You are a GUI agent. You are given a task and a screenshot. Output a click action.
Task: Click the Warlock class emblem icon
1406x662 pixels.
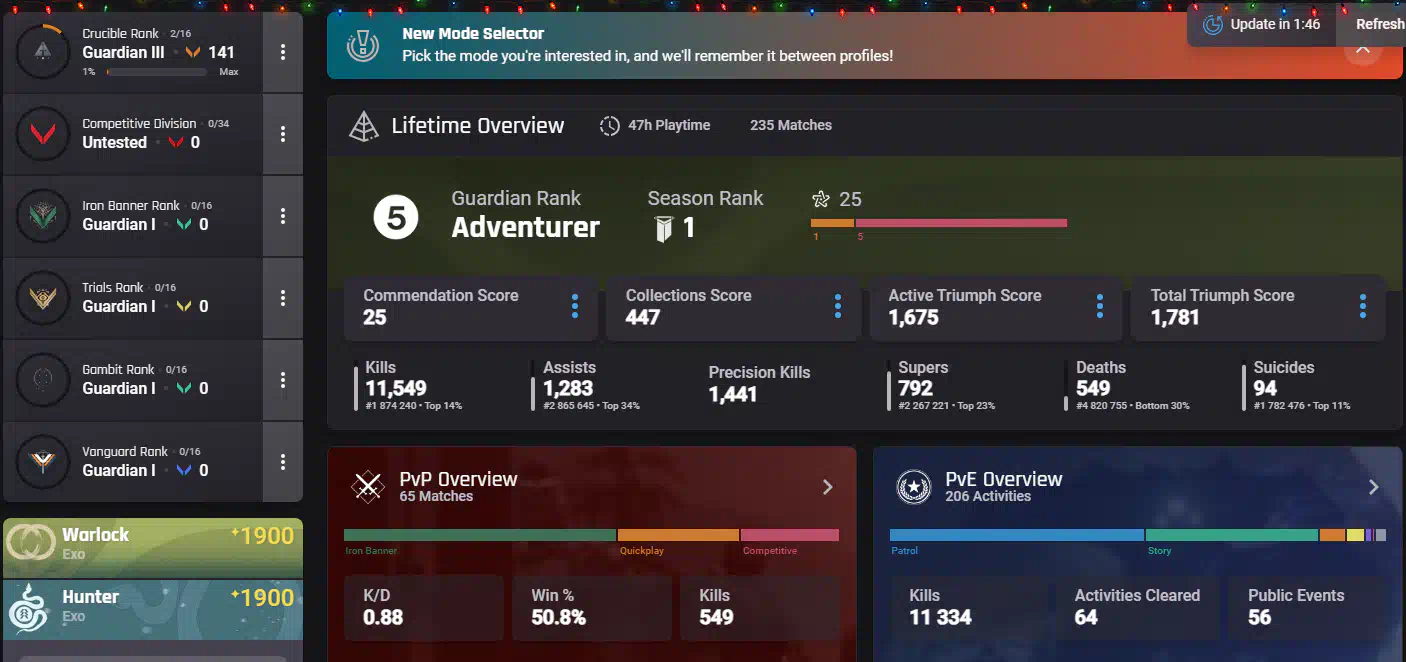[x=31, y=542]
